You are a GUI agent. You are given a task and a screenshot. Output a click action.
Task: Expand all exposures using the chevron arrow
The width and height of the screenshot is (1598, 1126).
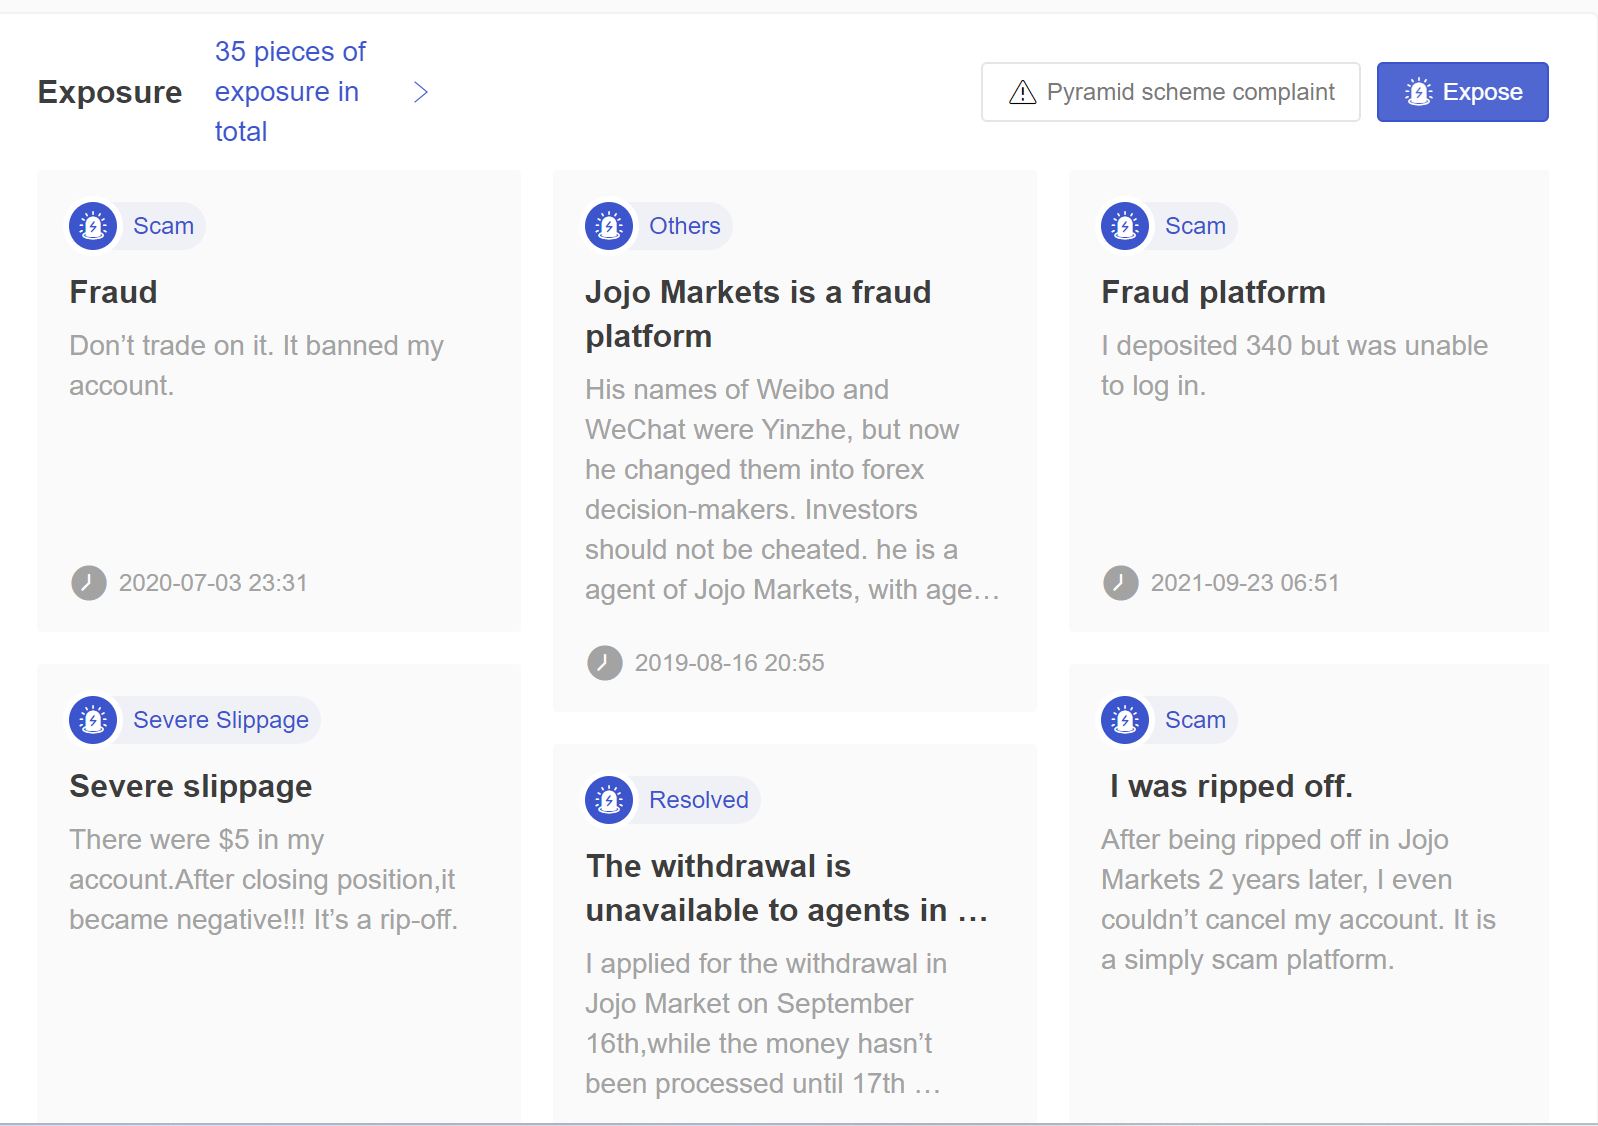pyautogui.click(x=421, y=92)
